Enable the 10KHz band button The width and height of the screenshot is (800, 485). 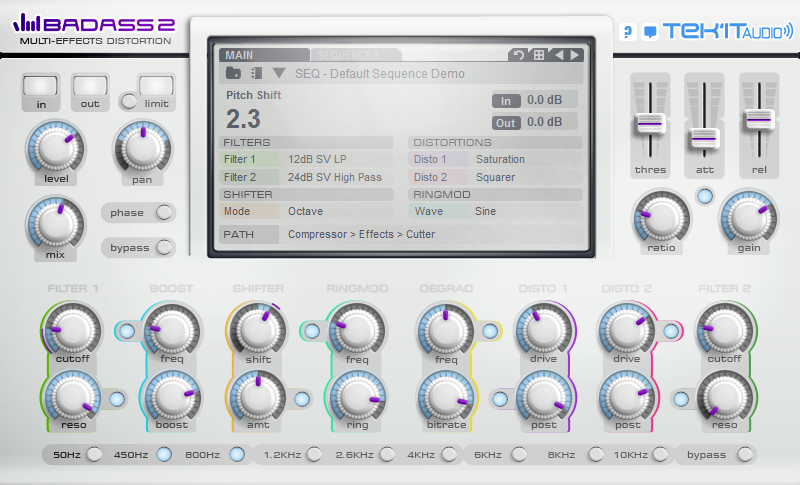click(660, 454)
